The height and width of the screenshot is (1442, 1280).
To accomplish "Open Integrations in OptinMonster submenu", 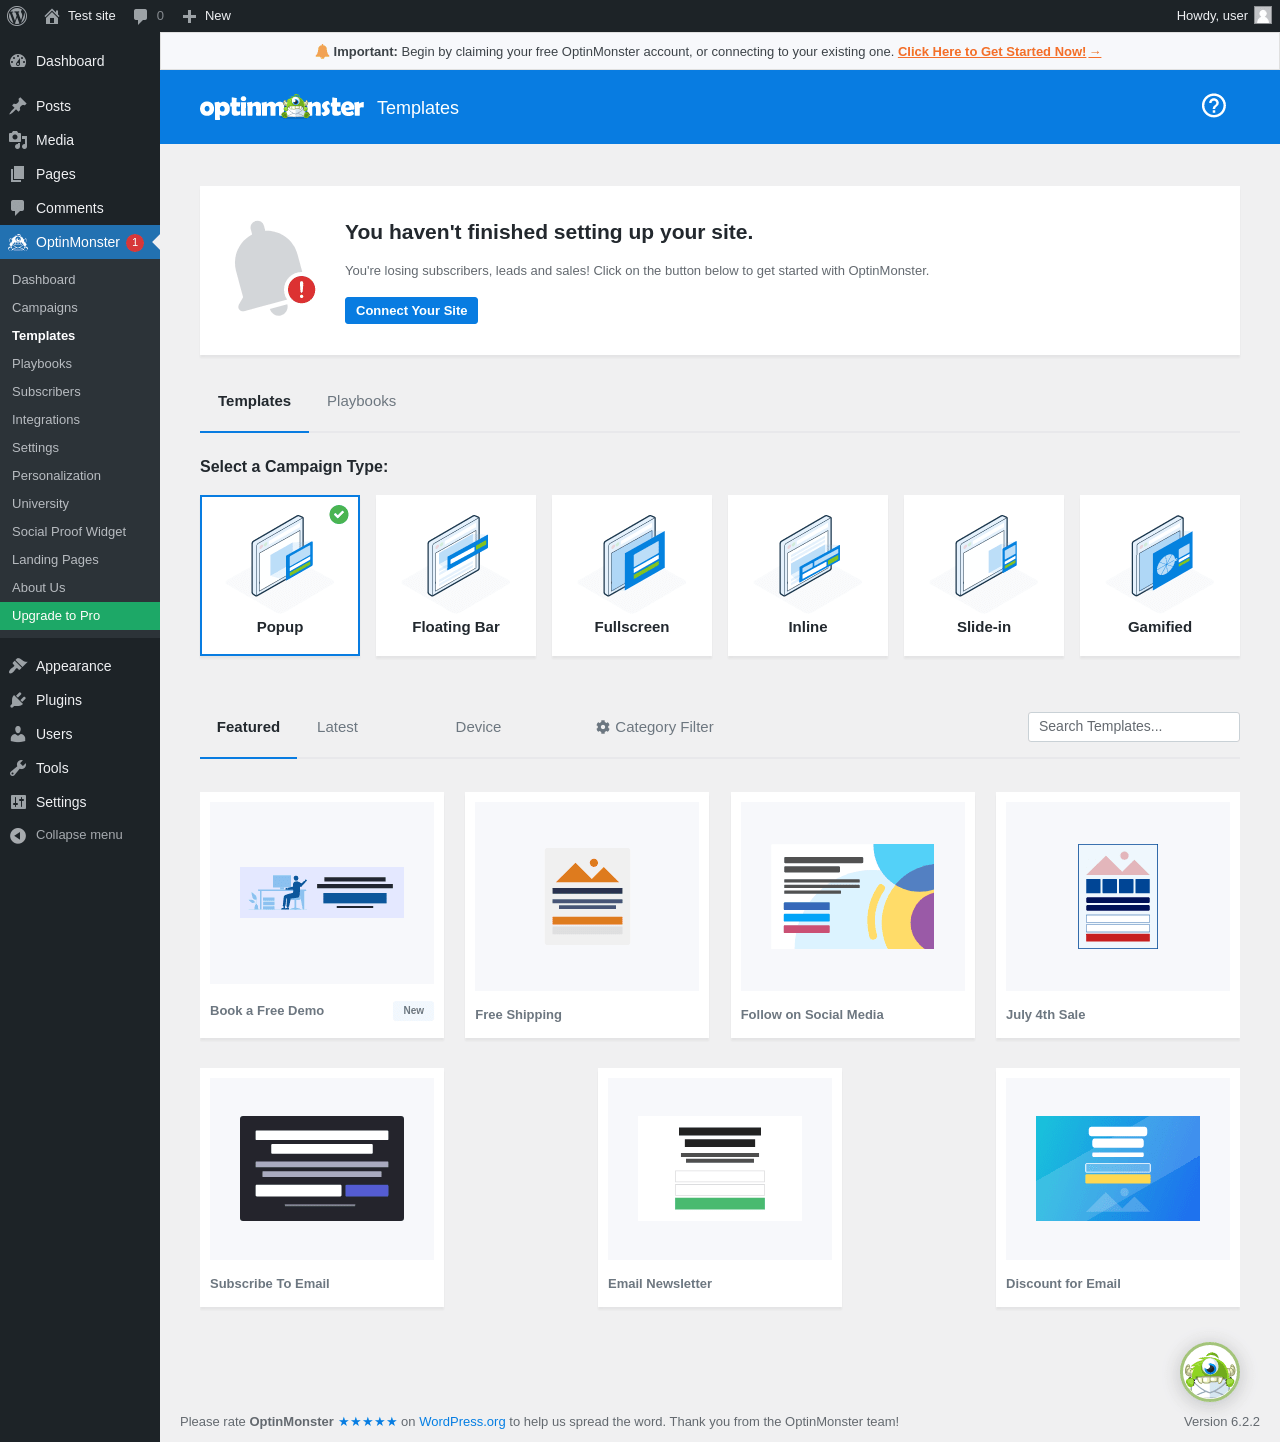I will (46, 420).
